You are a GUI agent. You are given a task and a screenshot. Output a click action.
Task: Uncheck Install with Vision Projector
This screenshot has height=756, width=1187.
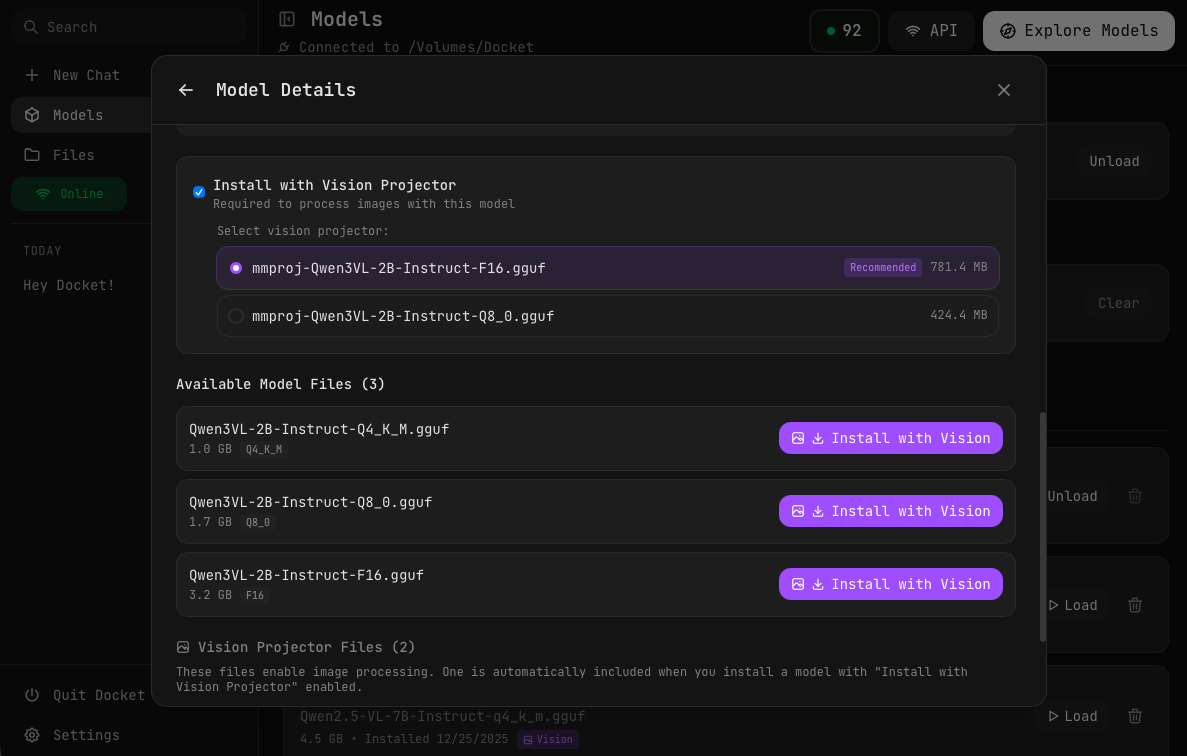coord(199,192)
